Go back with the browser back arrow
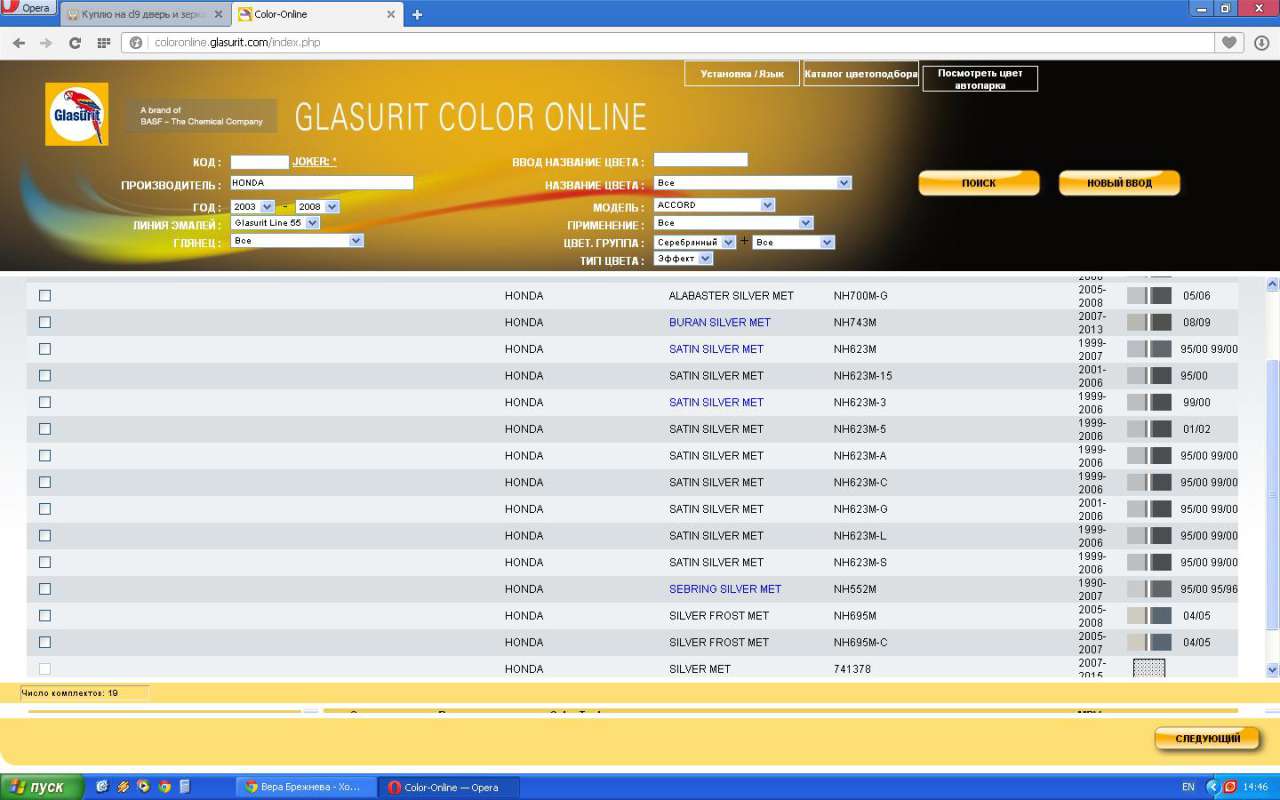The width and height of the screenshot is (1280, 800). click(x=19, y=43)
